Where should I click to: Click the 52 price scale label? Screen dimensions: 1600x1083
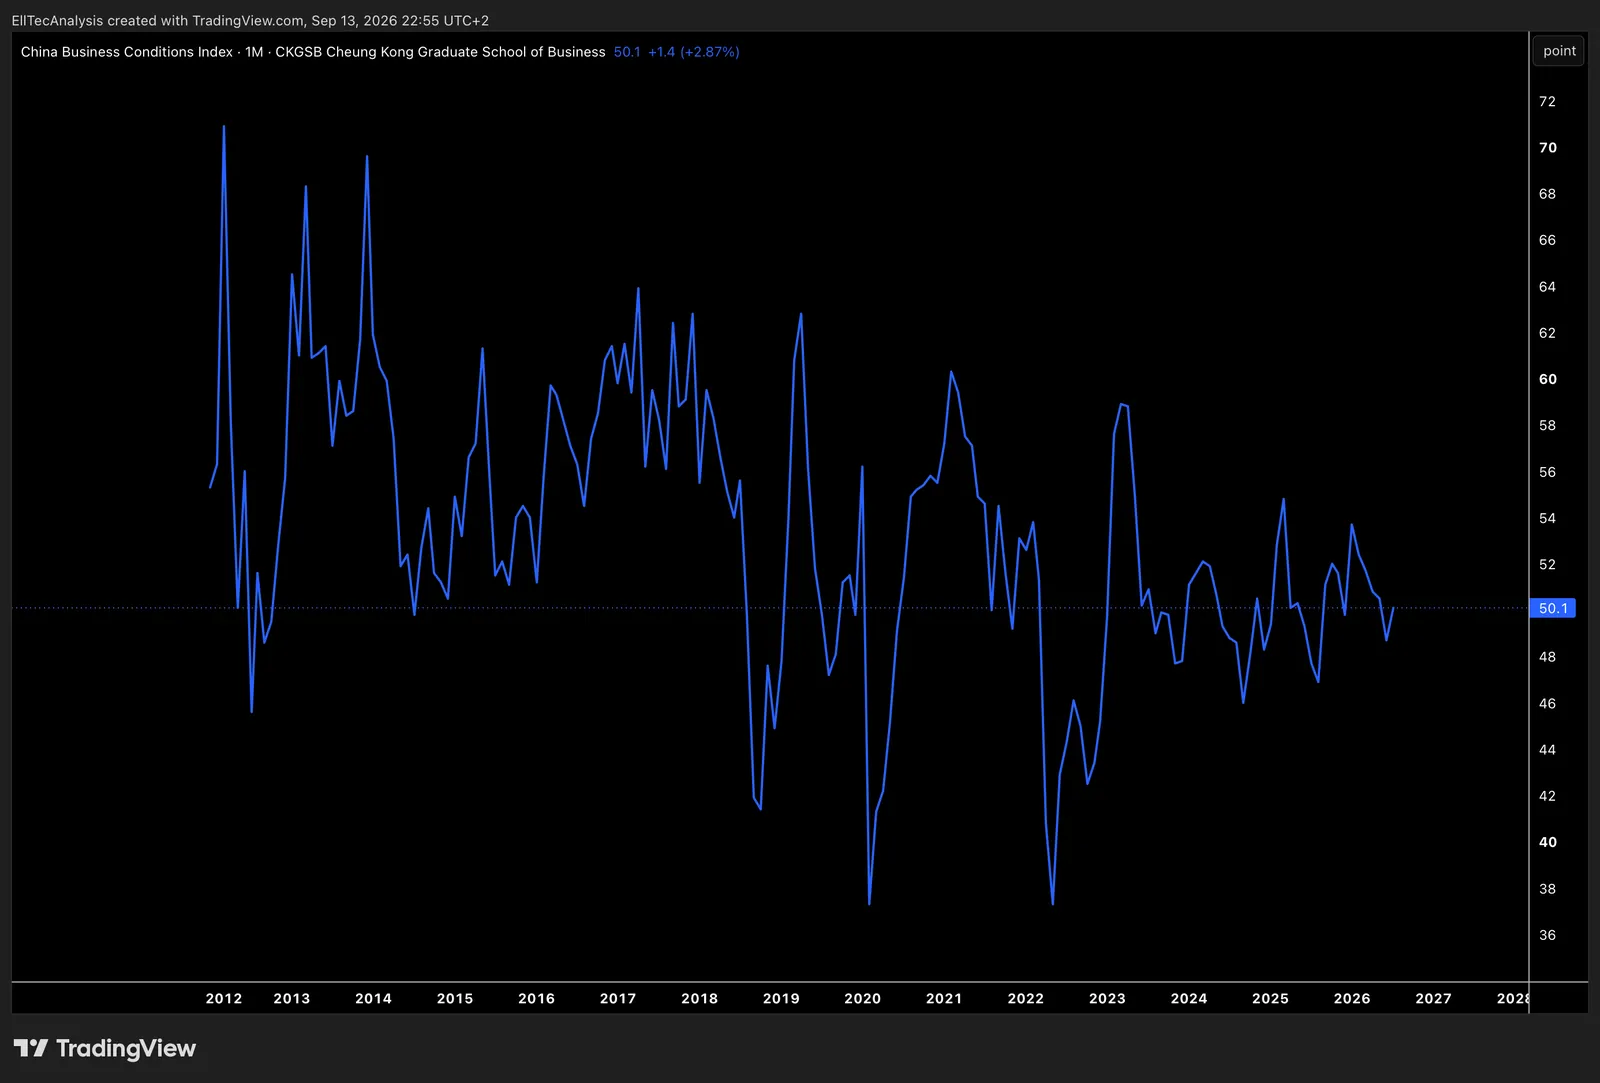(1547, 564)
